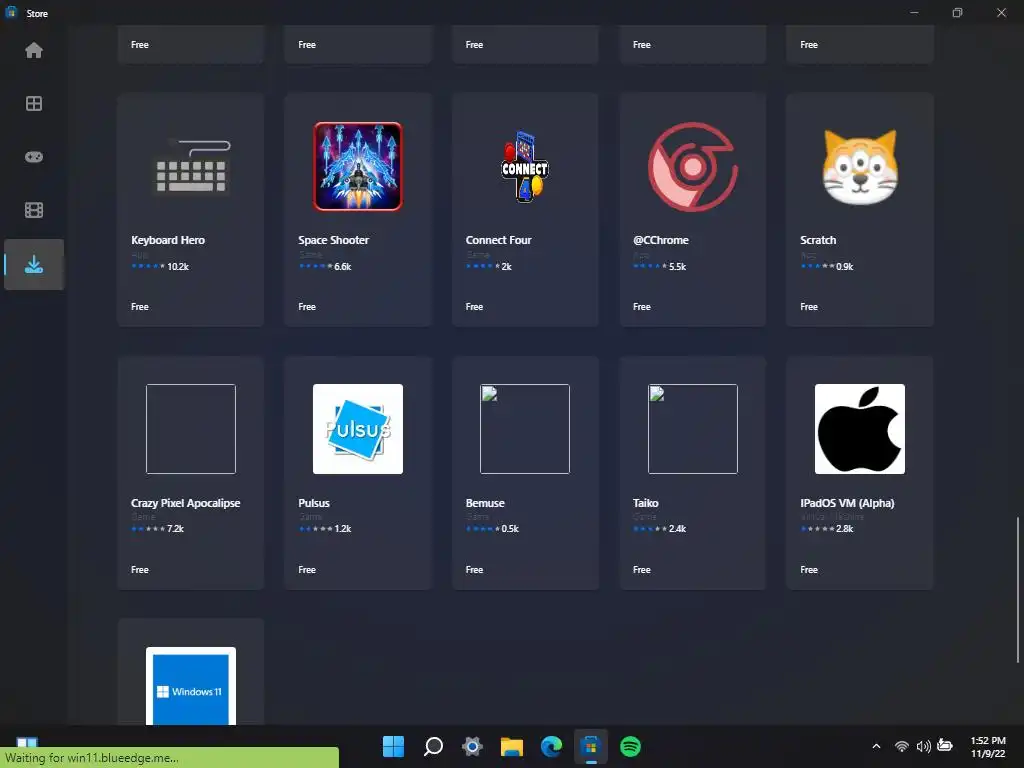The image size is (1024, 768).
Task: Click the Space Shooter title text
Action: [334, 240]
